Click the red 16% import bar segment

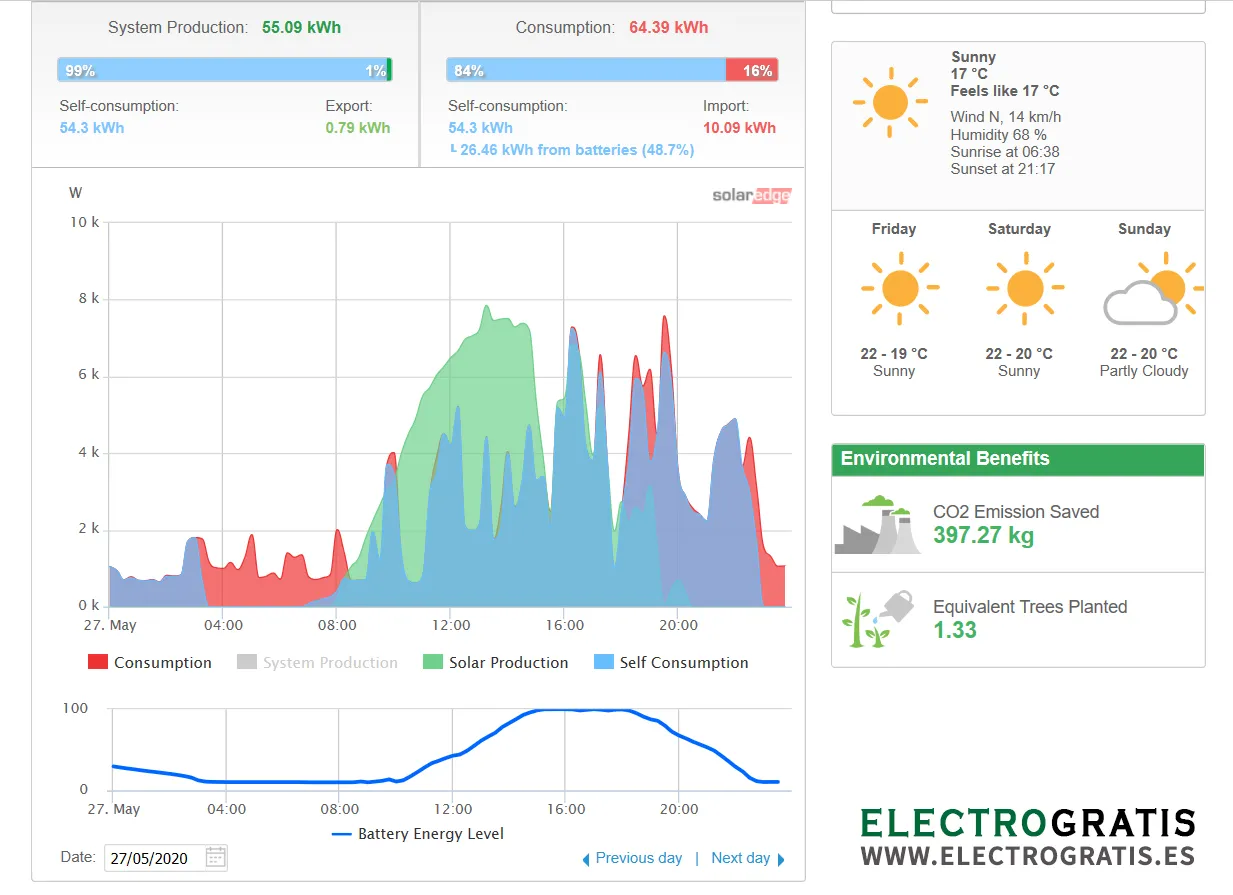coord(751,70)
